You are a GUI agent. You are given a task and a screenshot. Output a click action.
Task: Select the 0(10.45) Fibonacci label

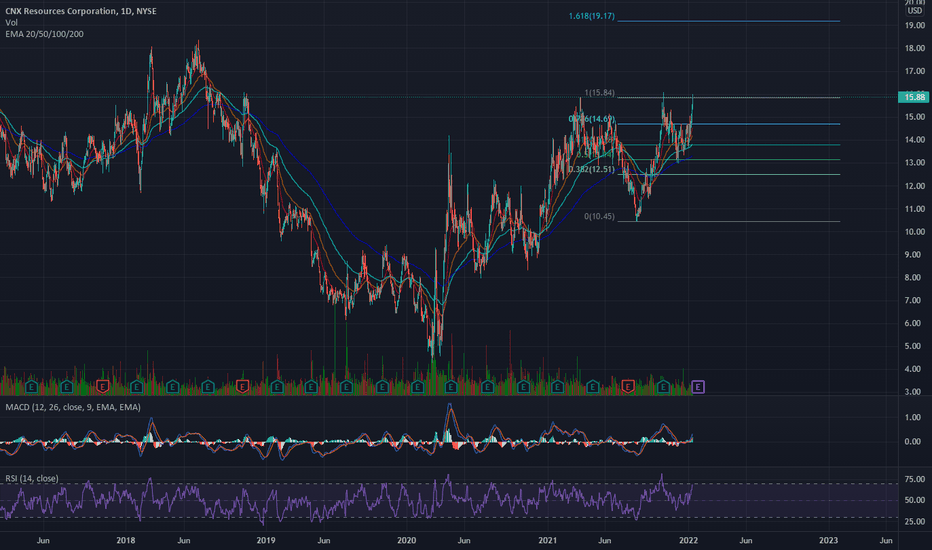coord(599,216)
